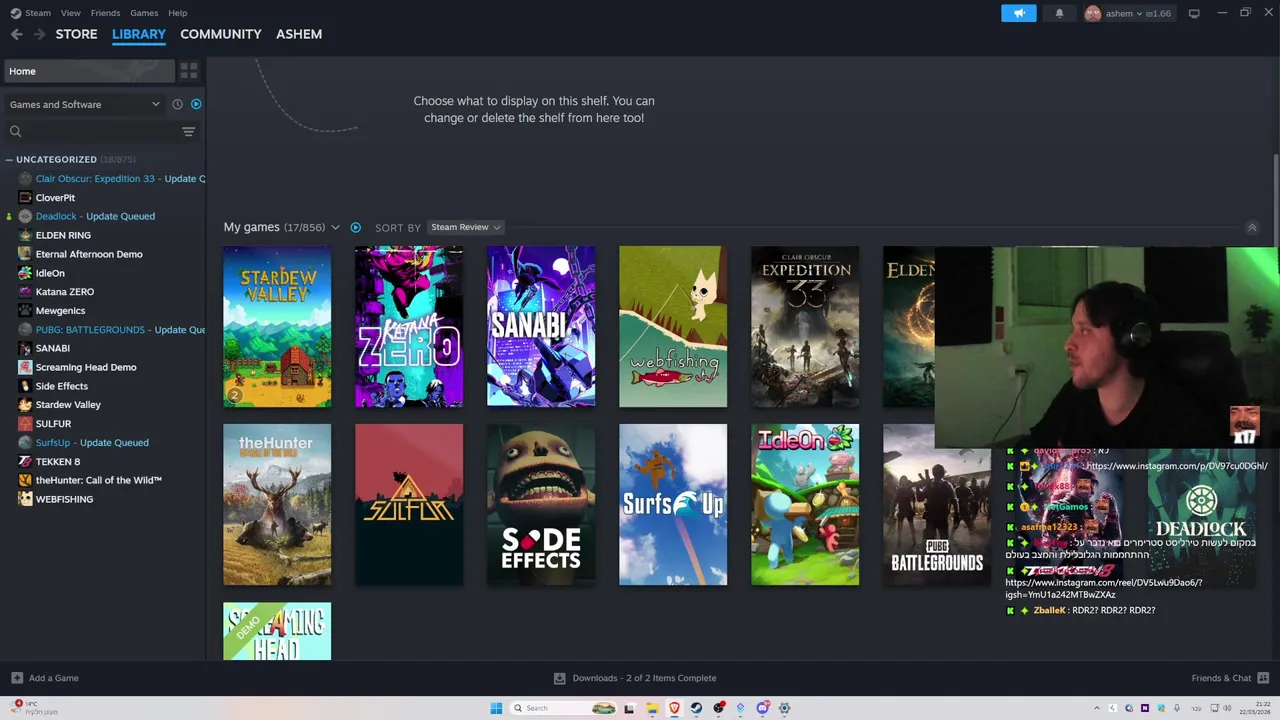Click the SULFUR list icon

[x=25, y=423]
